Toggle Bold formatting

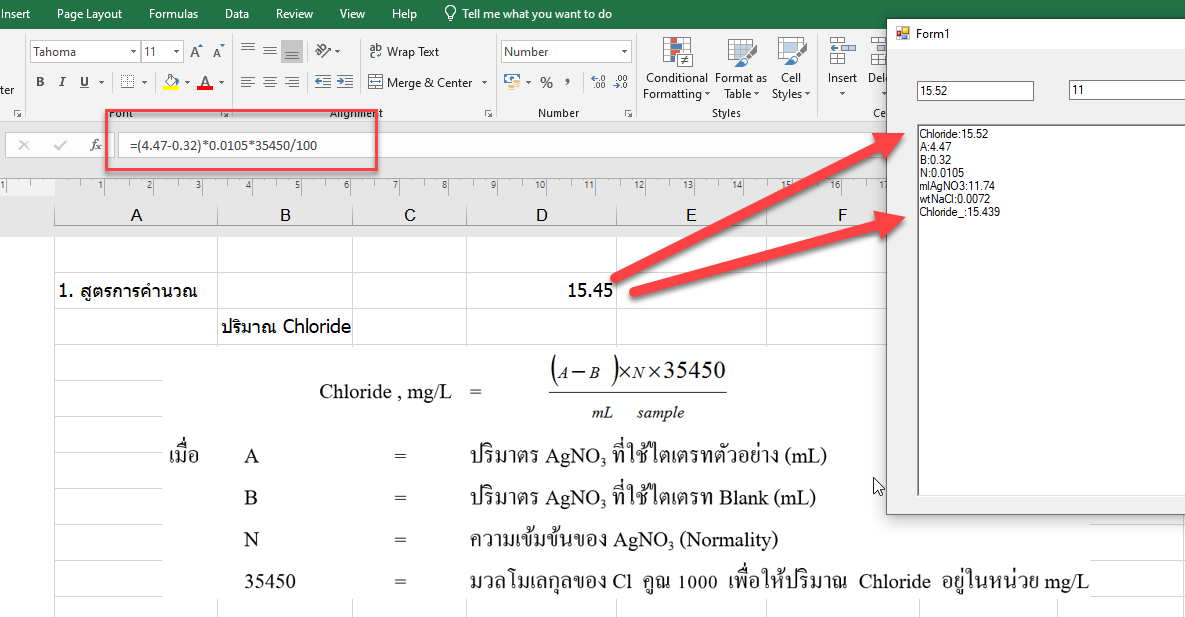(40, 82)
